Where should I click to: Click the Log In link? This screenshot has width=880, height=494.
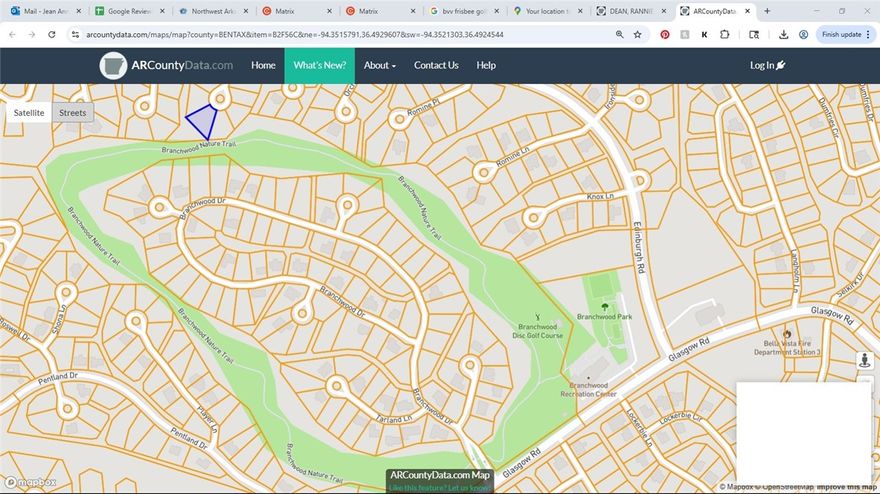pos(767,65)
